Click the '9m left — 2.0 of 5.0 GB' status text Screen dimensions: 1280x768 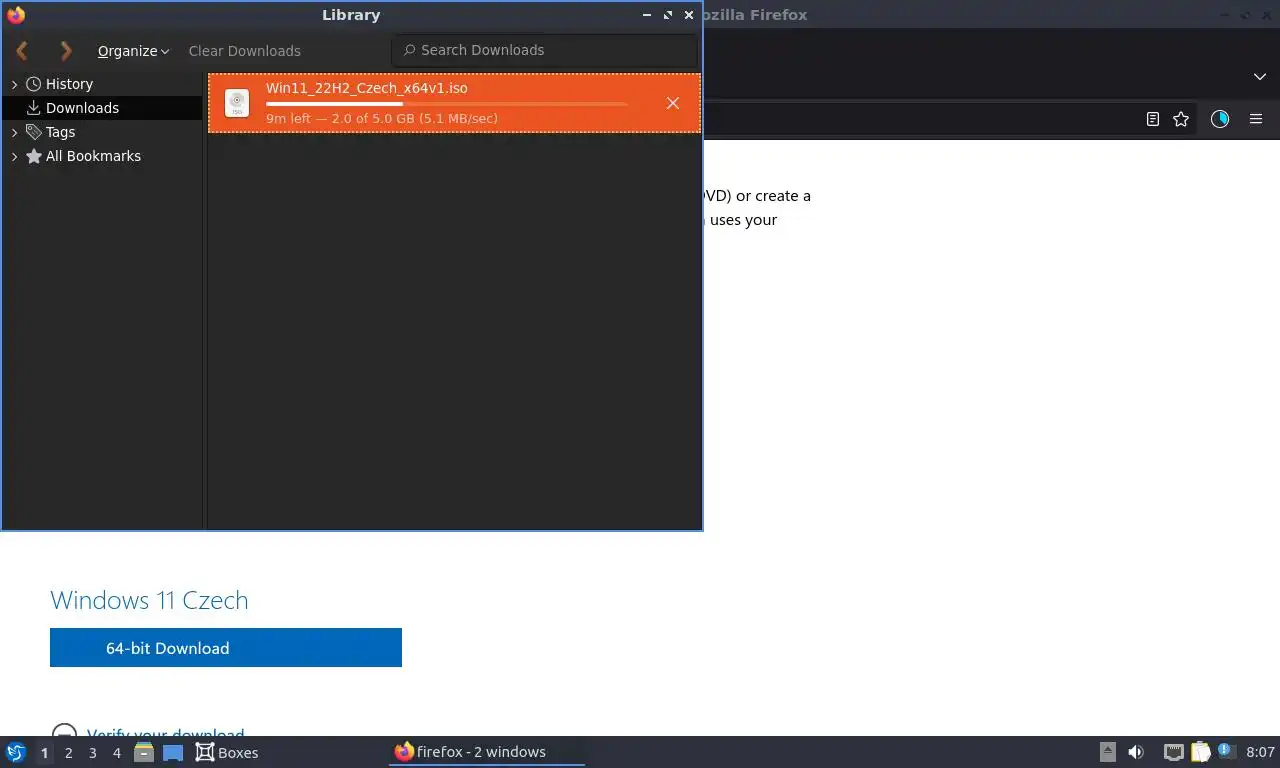(382, 118)
